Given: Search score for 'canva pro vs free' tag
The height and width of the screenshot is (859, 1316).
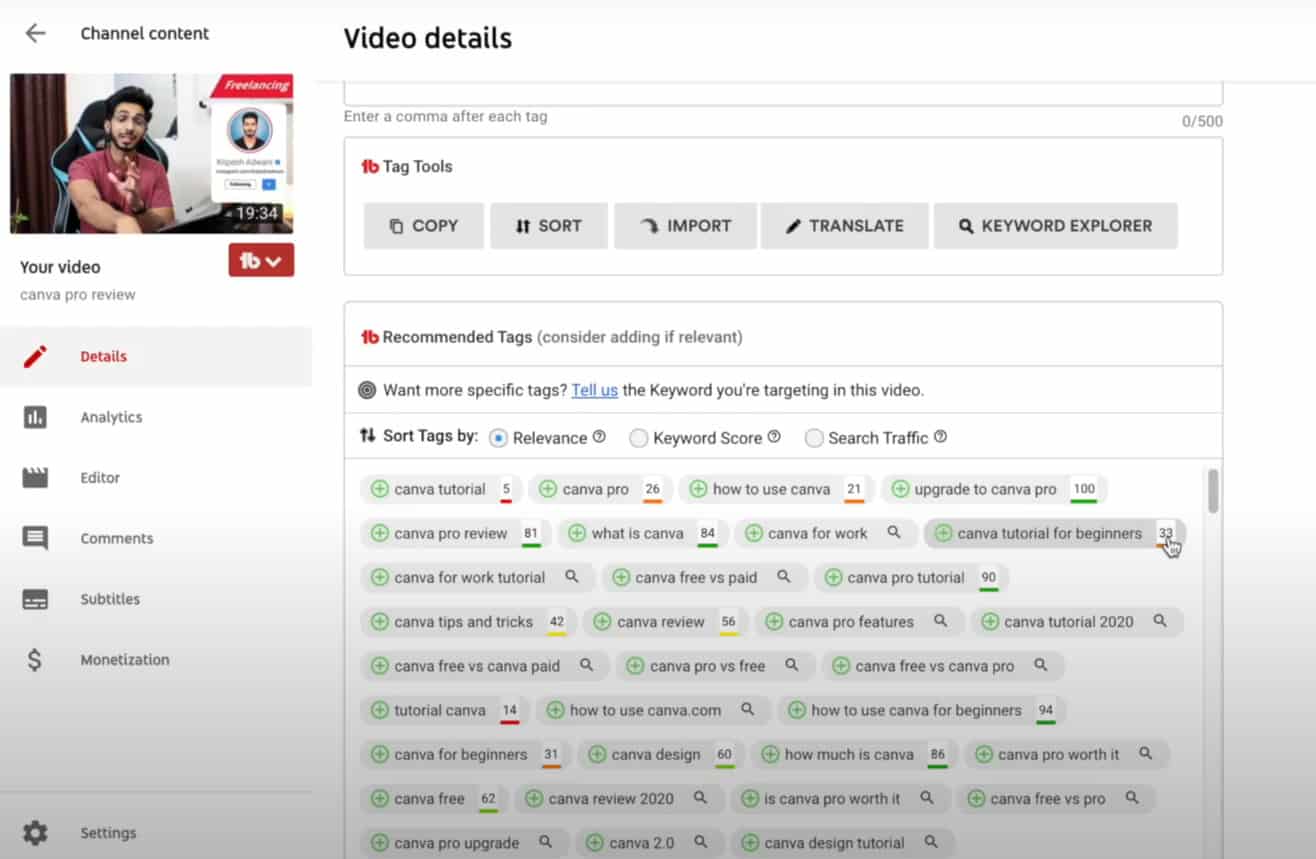Looking at the screenshot, I should pos(792,665).
